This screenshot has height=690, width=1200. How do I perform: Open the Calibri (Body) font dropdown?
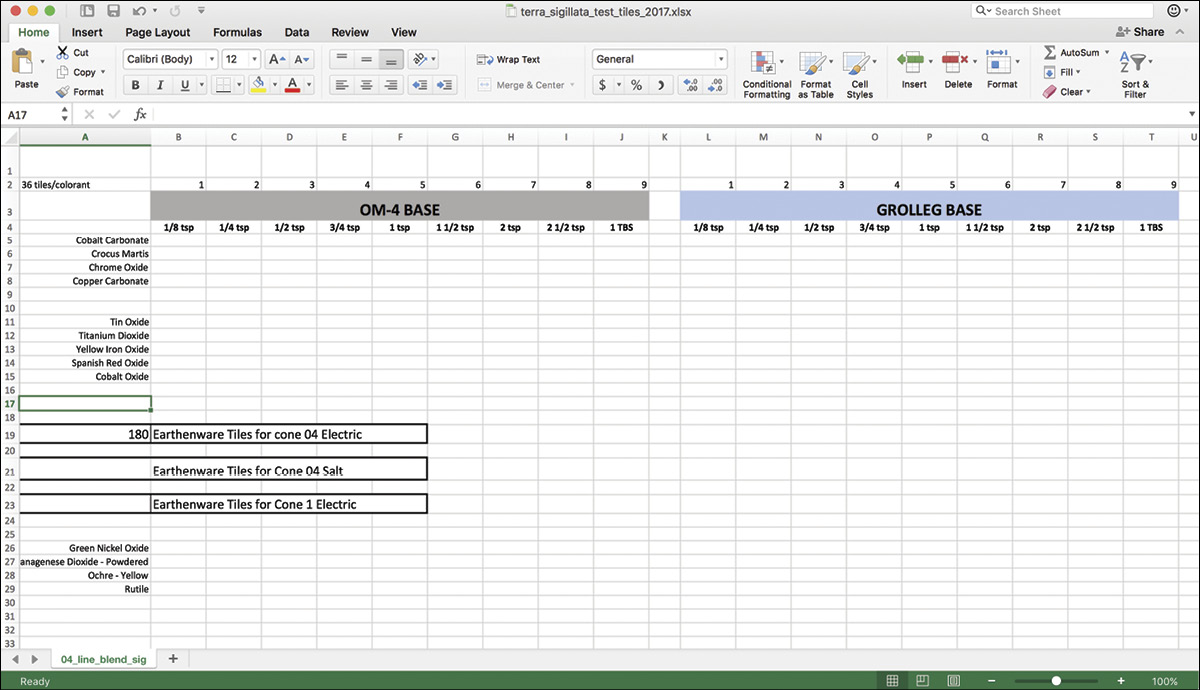(x=211, y=59)
